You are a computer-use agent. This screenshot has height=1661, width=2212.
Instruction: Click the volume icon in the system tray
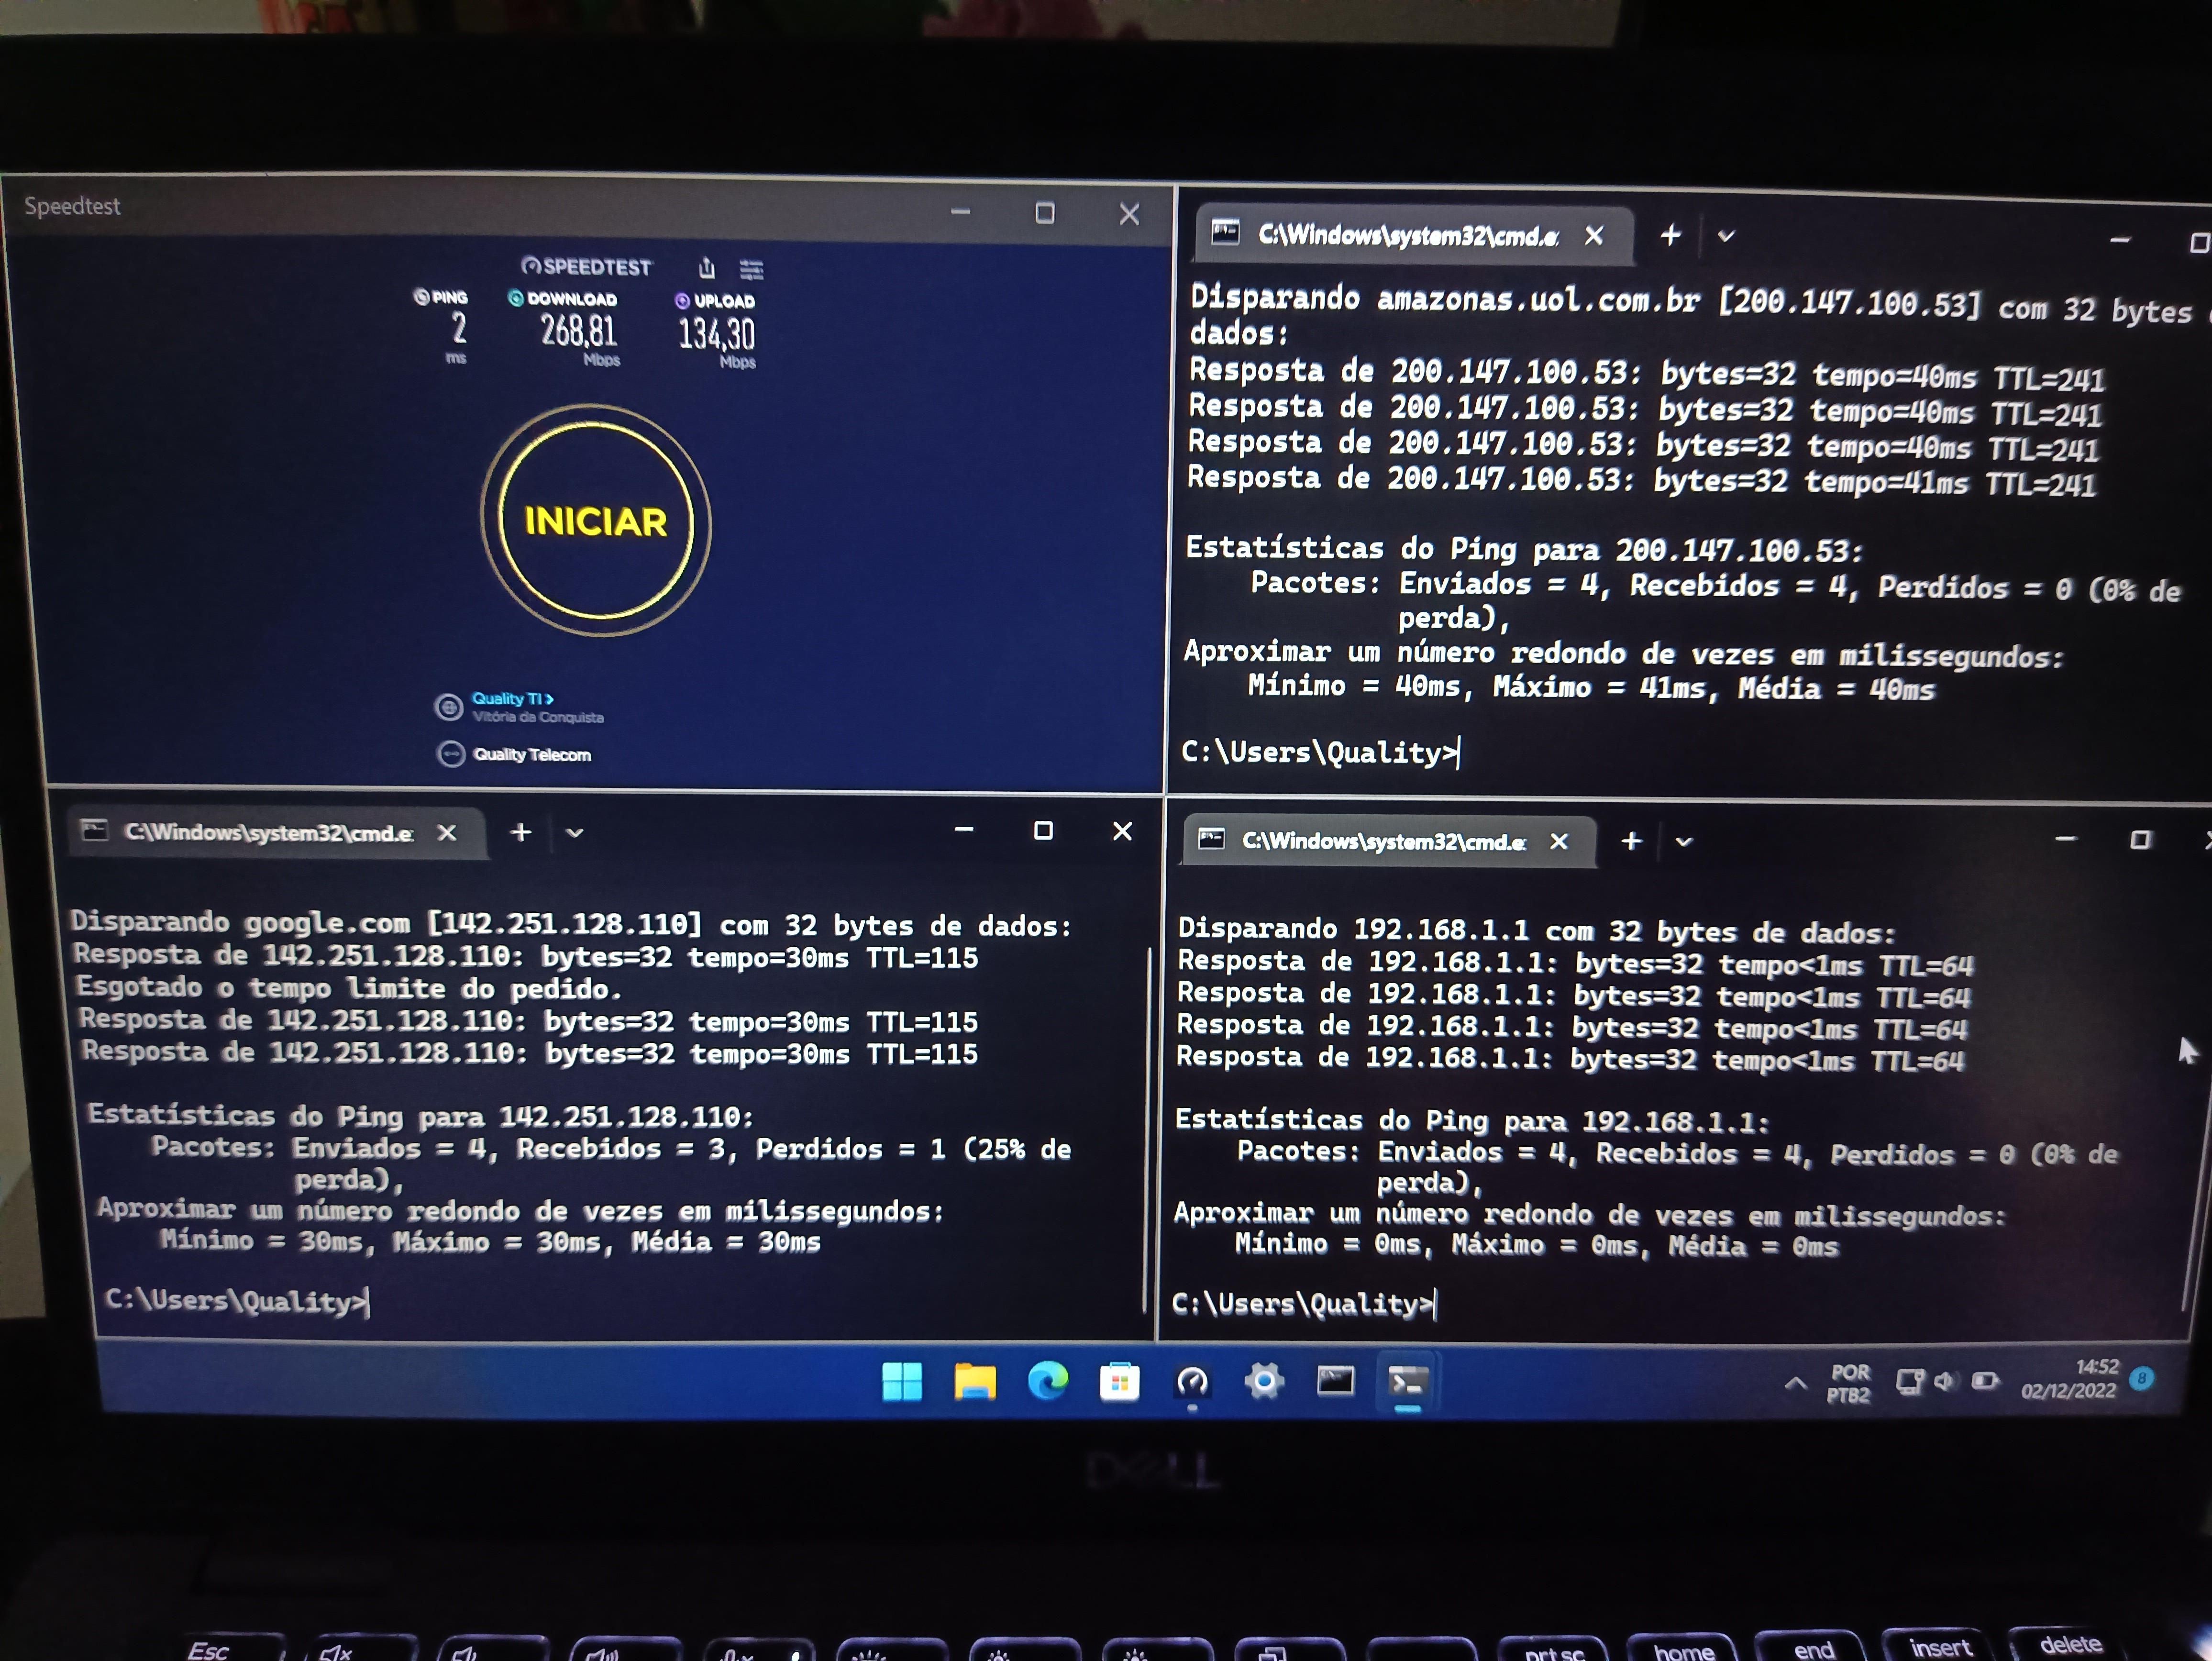point(1944,1382)
